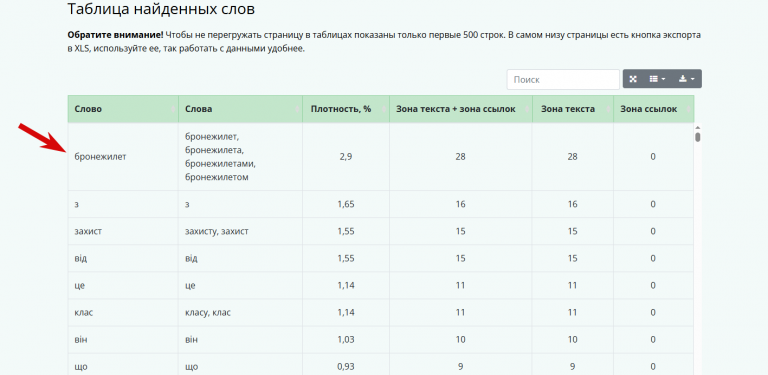Open the export data dropdown
768x375 pixels.
pos(687,79)
